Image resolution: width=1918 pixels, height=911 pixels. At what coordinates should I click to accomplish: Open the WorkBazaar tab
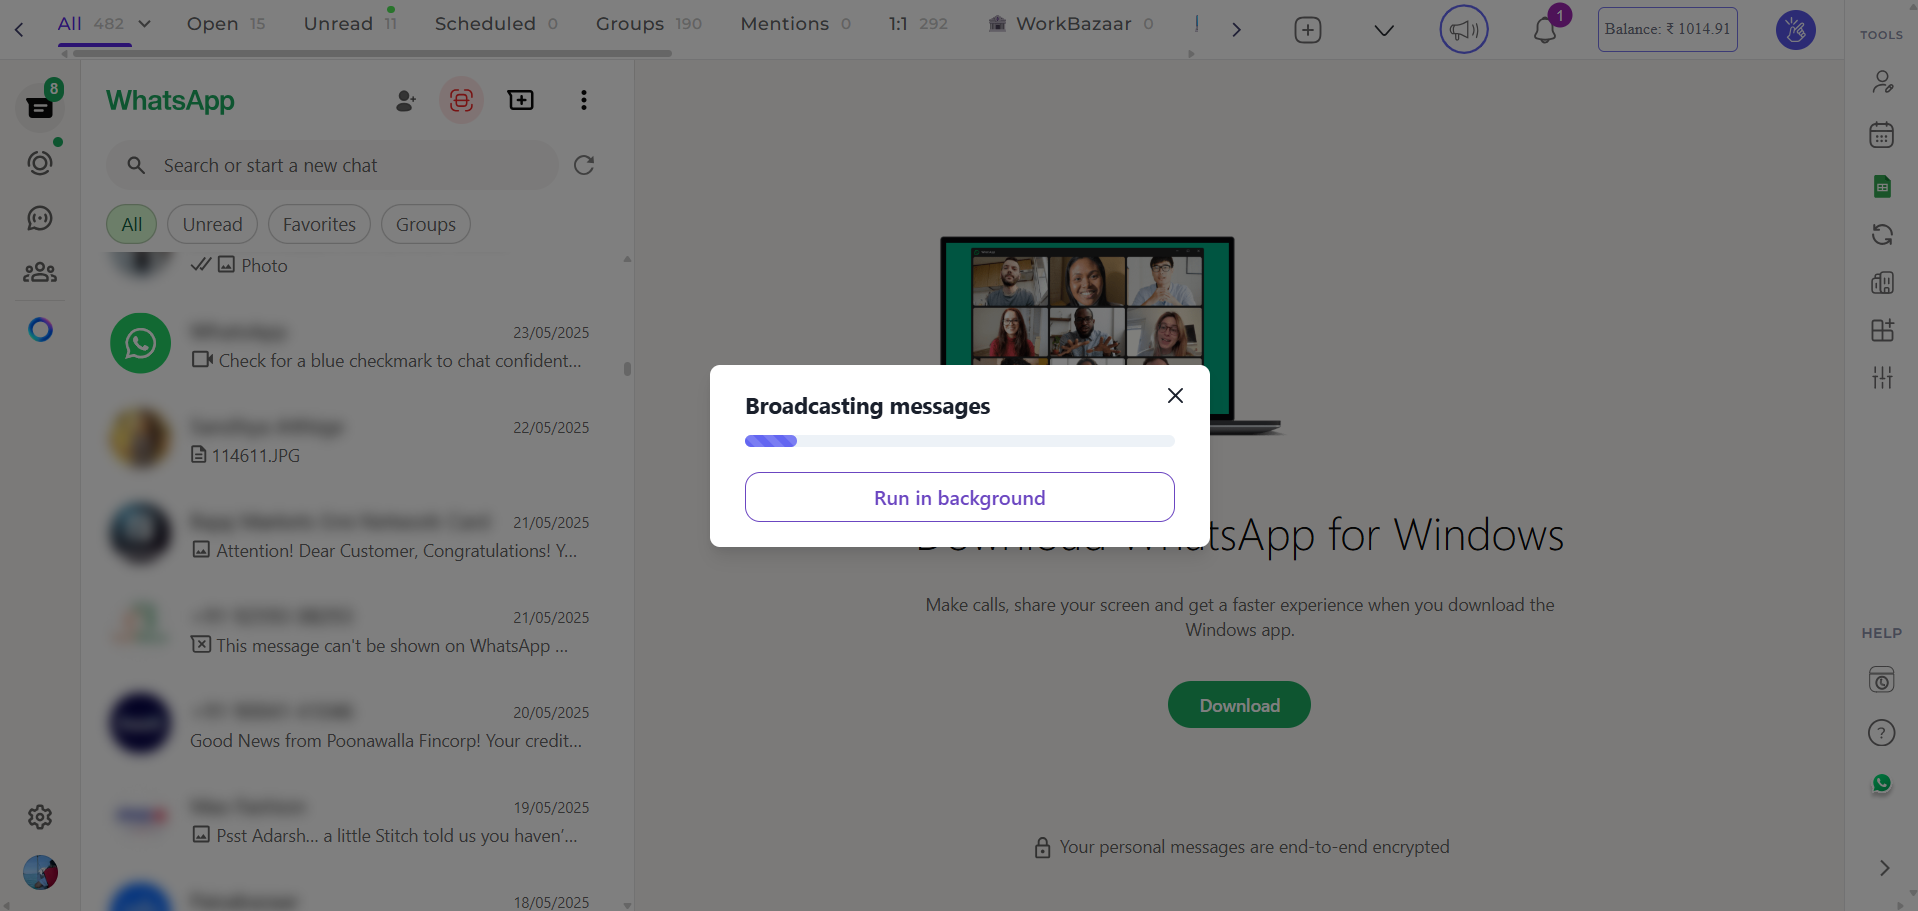[1071, 23]
